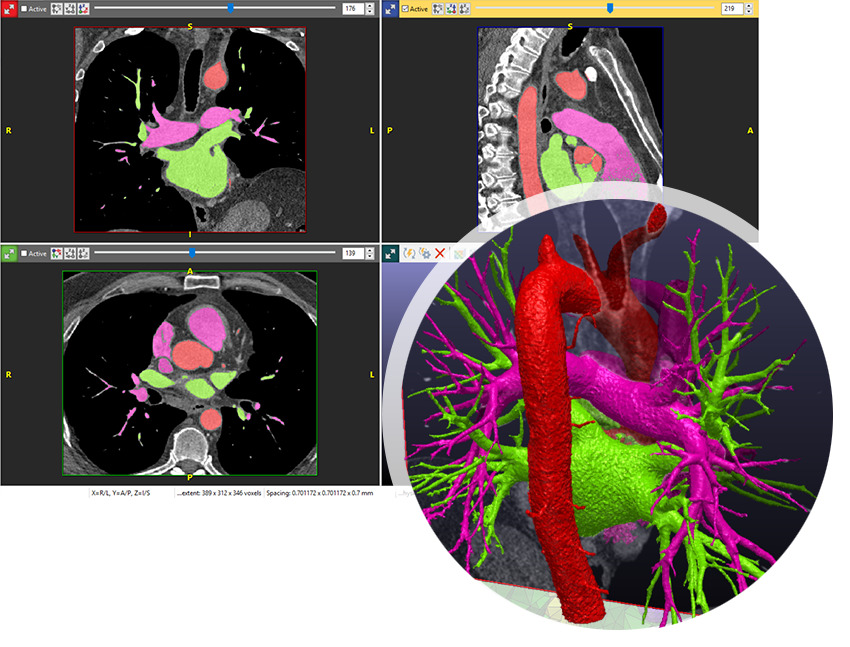Click the slice slider handle in green panel
This screenshot has height=647, width=850.
pyautogui.click(x=192, y=253)
